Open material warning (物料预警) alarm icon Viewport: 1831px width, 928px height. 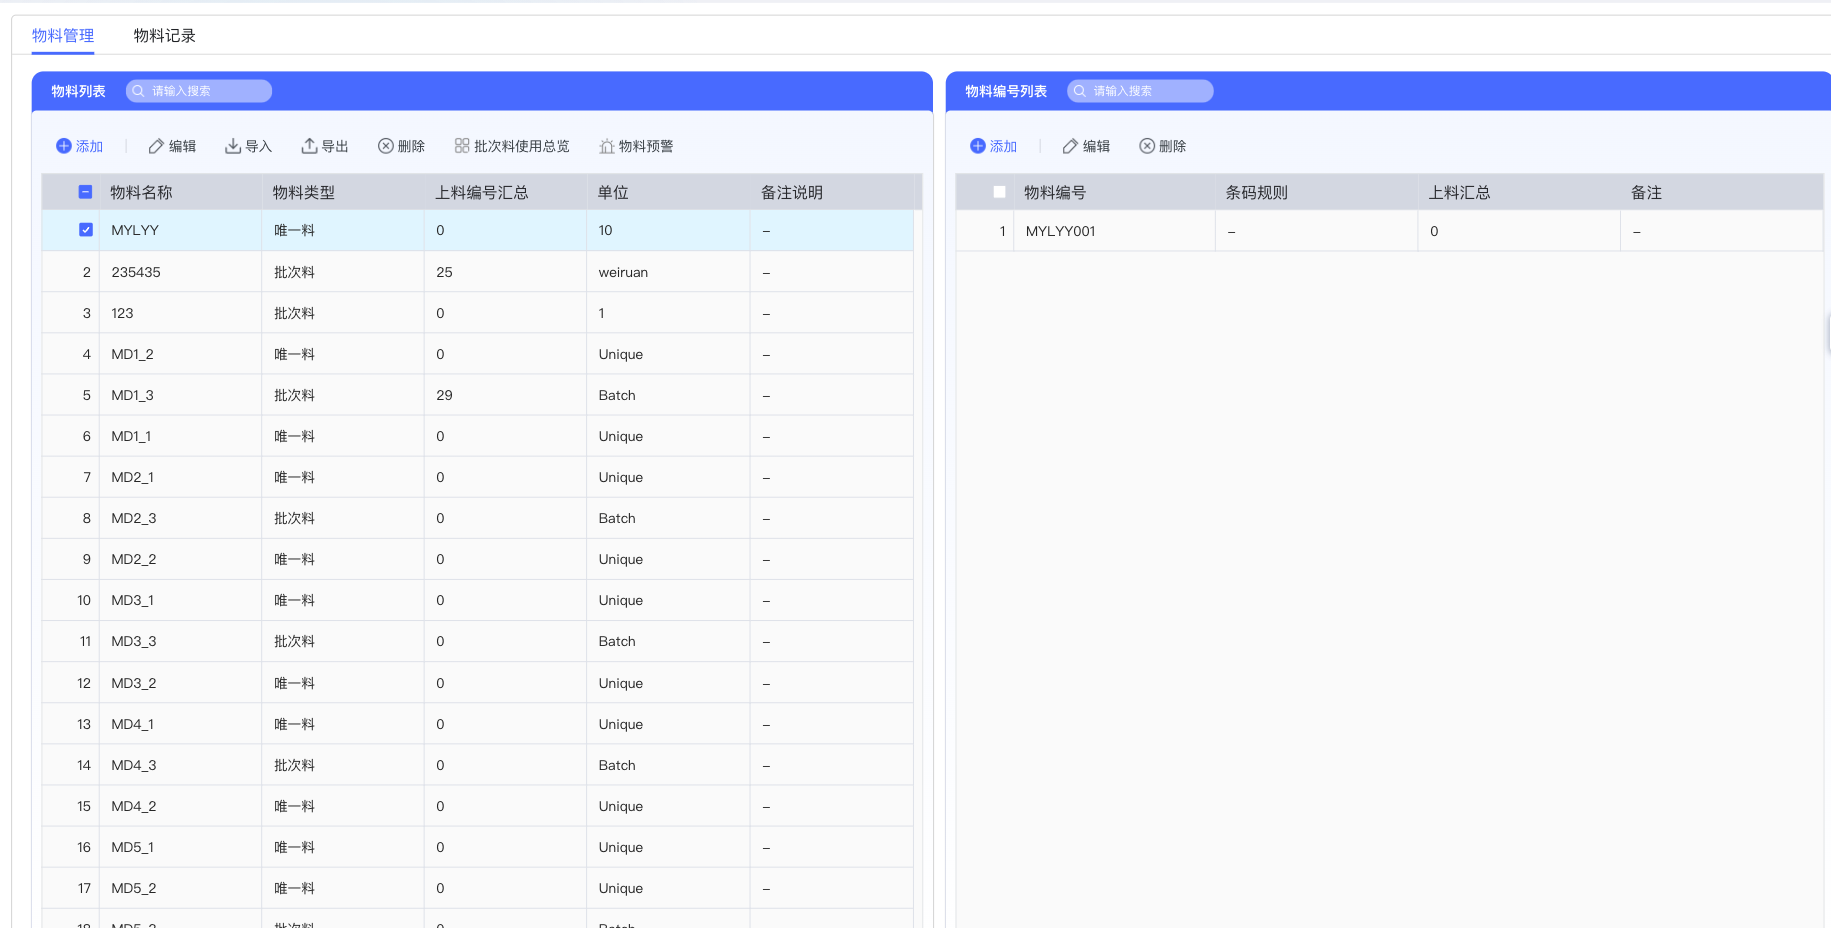tap(607, 146)
